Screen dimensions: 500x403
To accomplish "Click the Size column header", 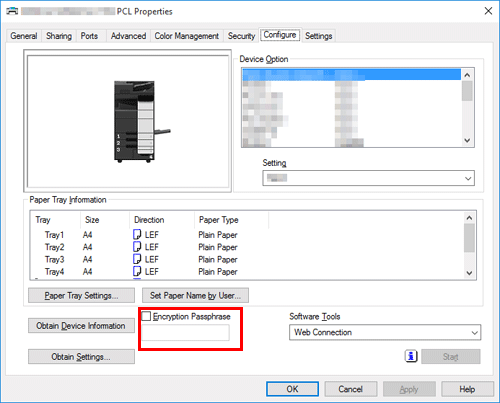I will coord(105,220).
